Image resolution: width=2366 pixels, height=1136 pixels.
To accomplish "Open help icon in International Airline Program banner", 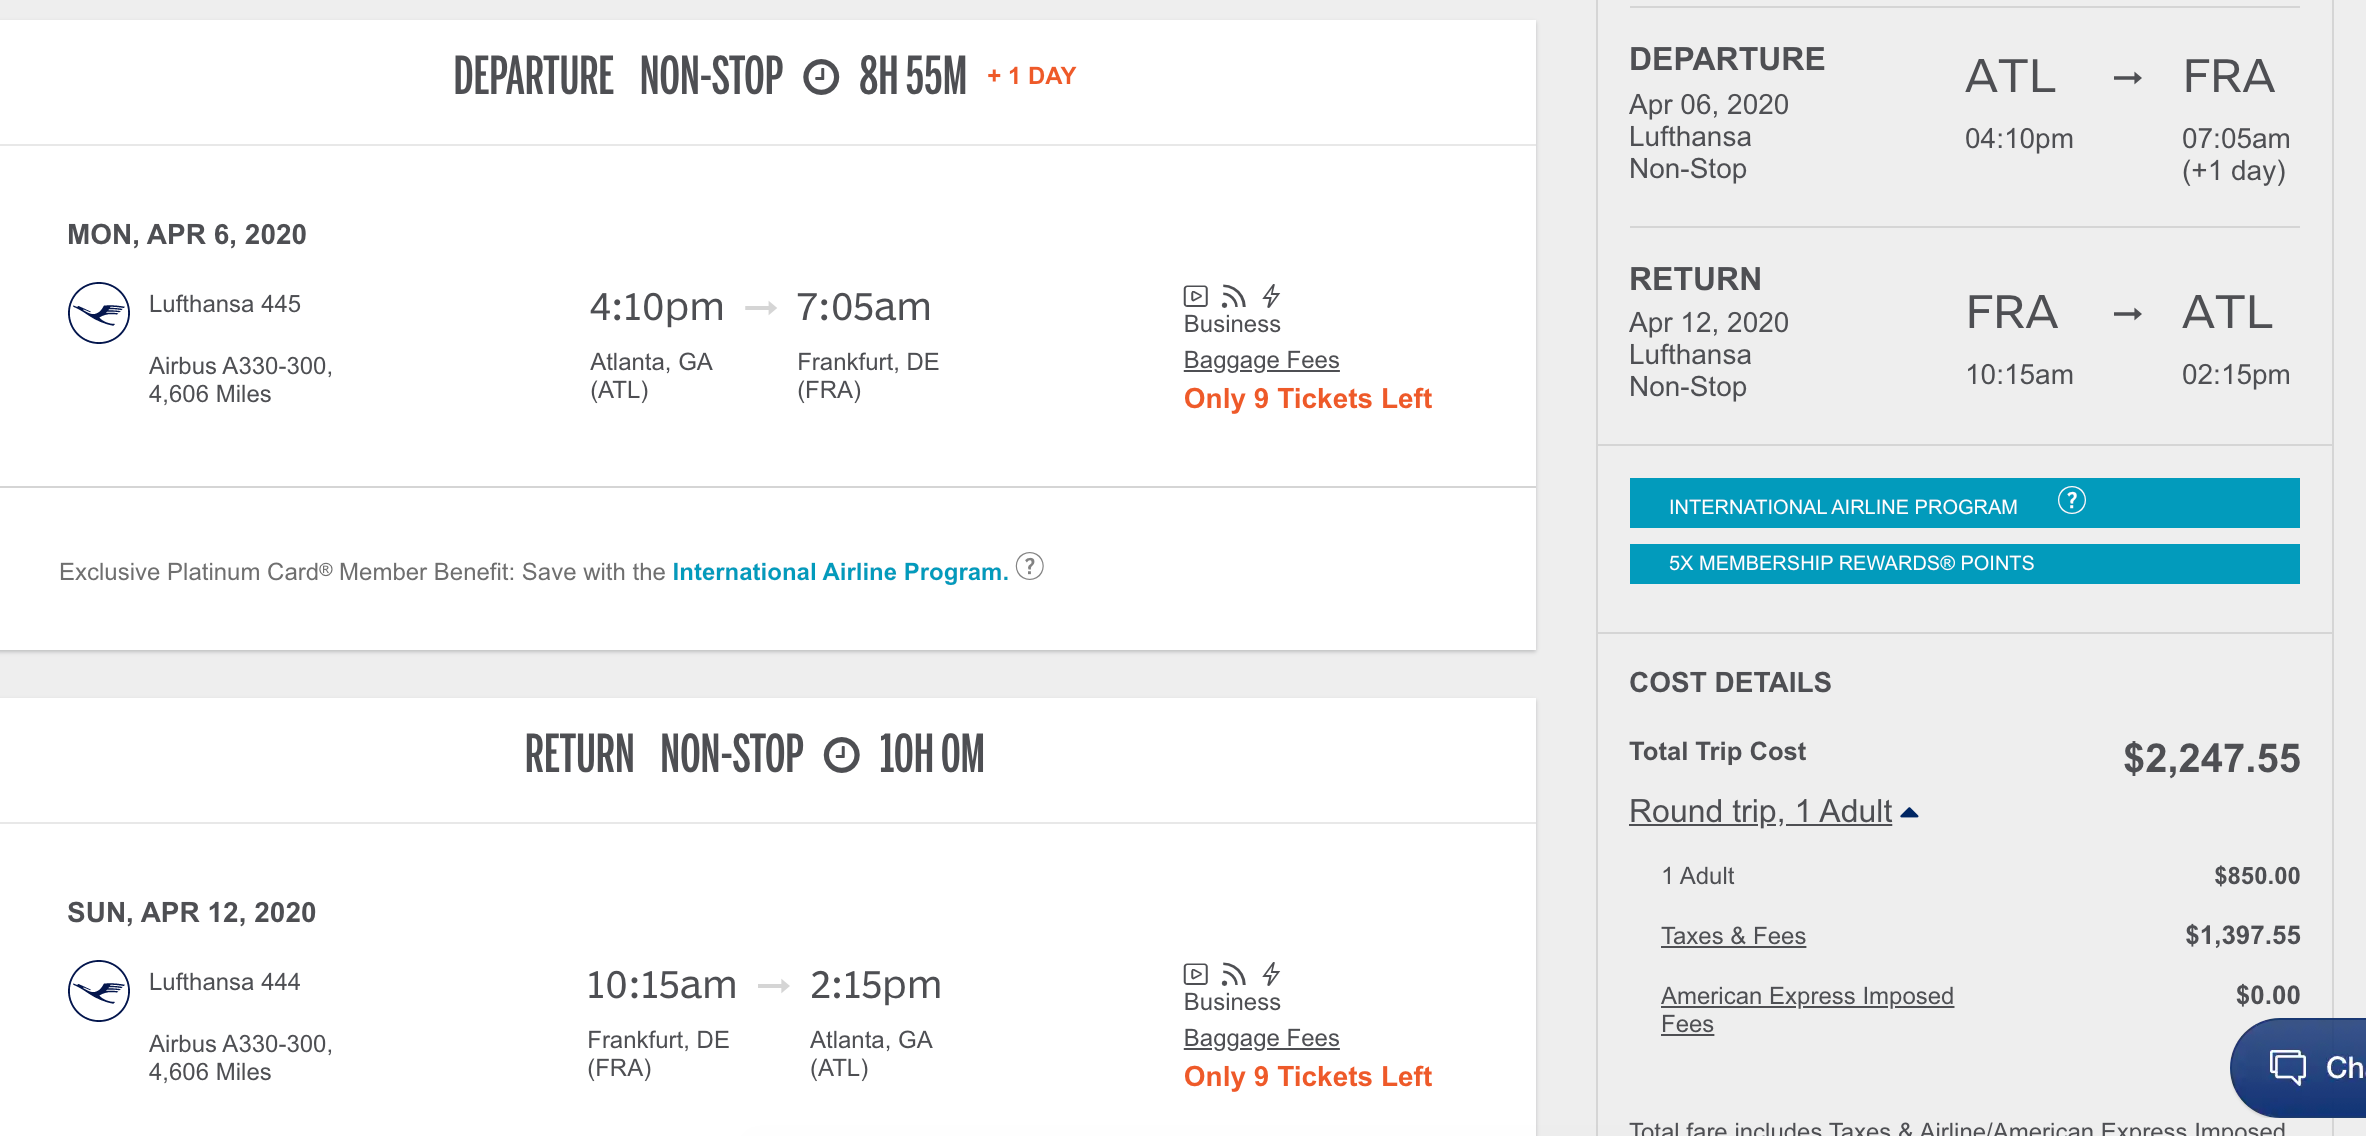I will 2071,500.
